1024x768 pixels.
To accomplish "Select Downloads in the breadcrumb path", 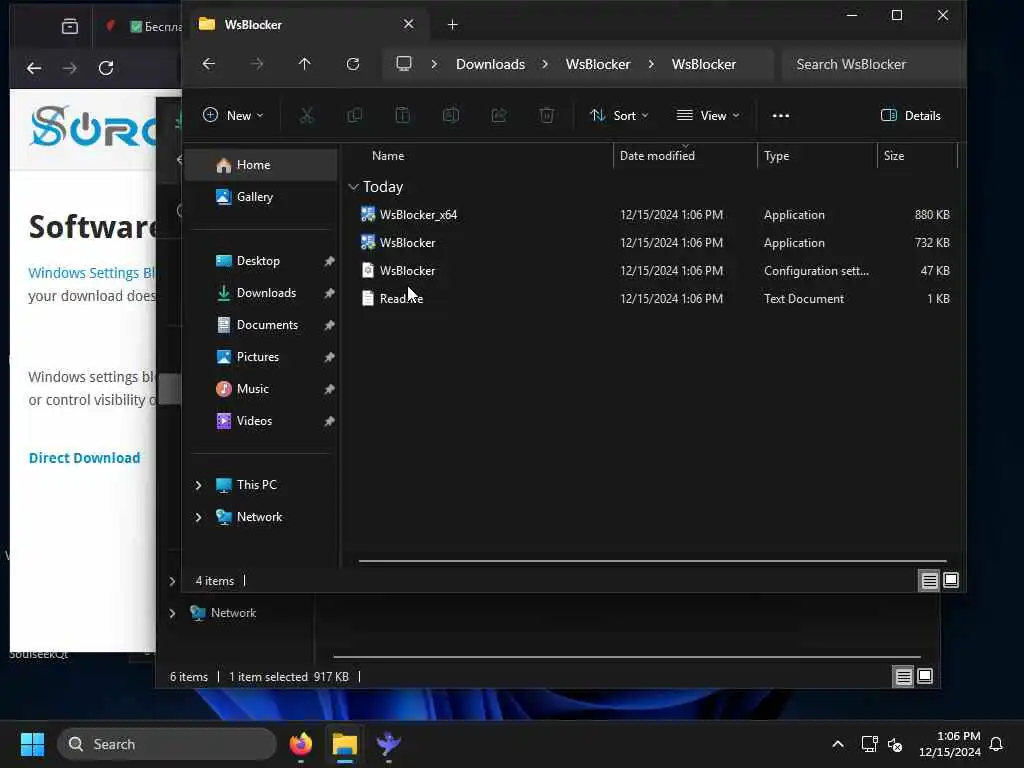I will [490, 64].
